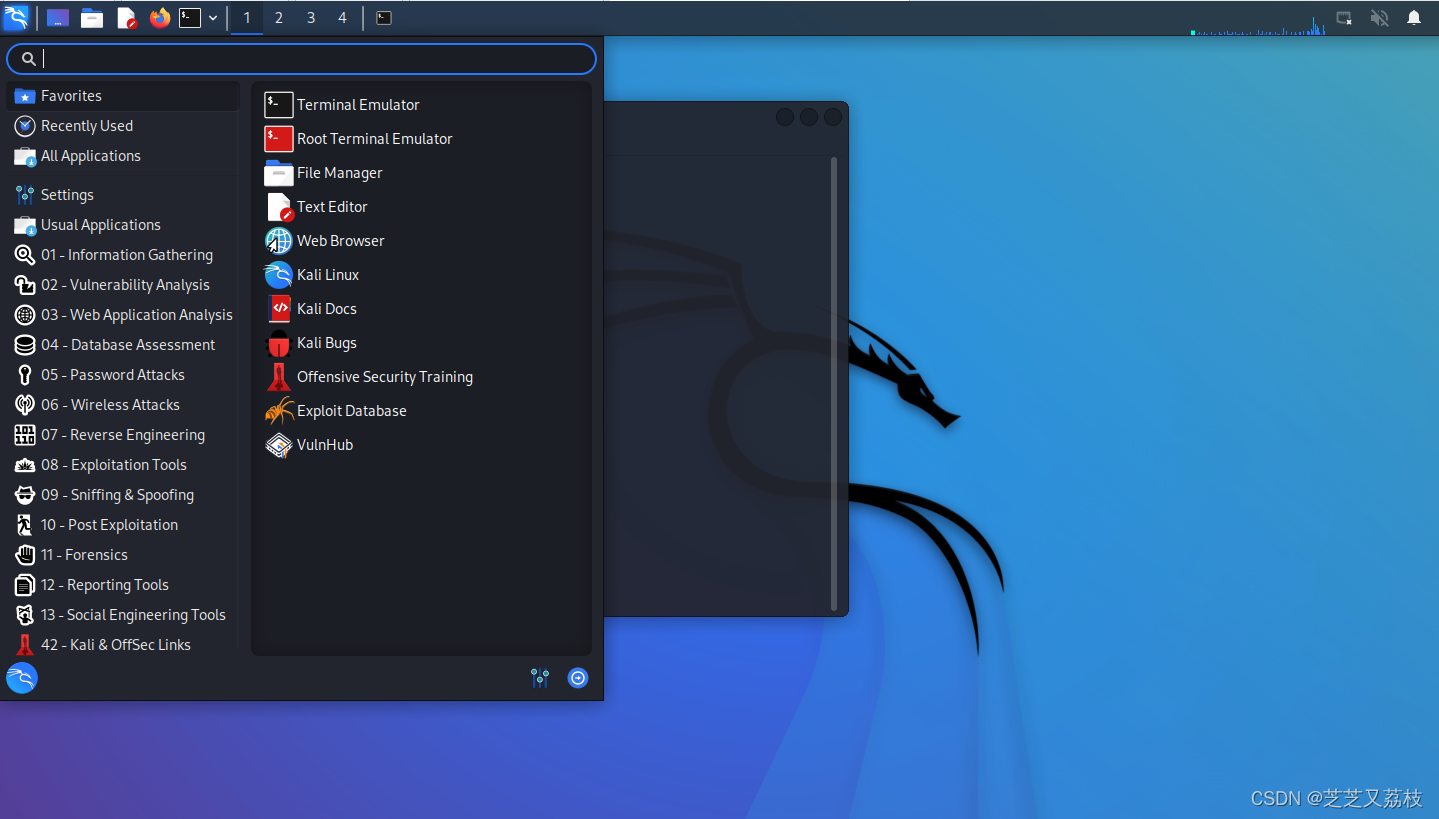Open Kali Docs favorites entry
The height and width of the screenshot is (819, 1439).
[x=421, y=309]
